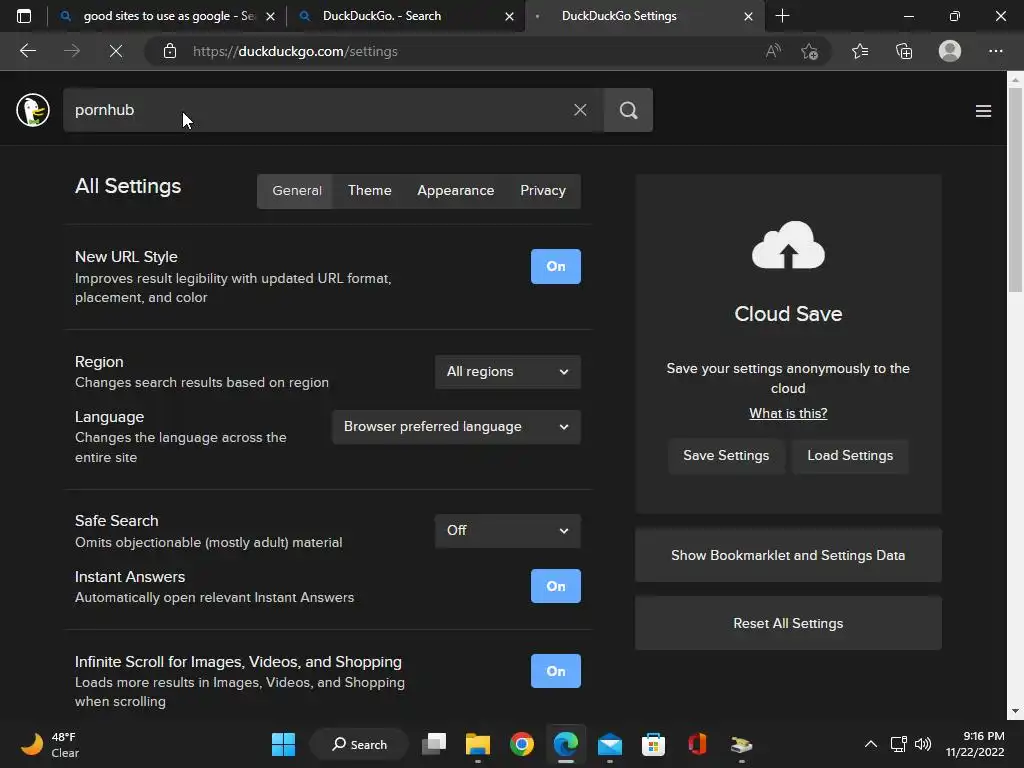Open the Favorites list
This screenshot has width=1024, height=768.
860,51
